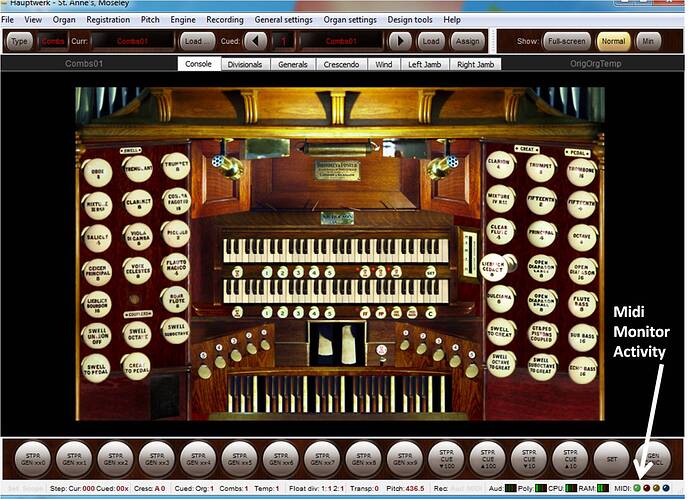Screen dimensions: 690x499
Task: Click the blue MIDI status LED
Action: pyautogui.click(x=666, y=488)
